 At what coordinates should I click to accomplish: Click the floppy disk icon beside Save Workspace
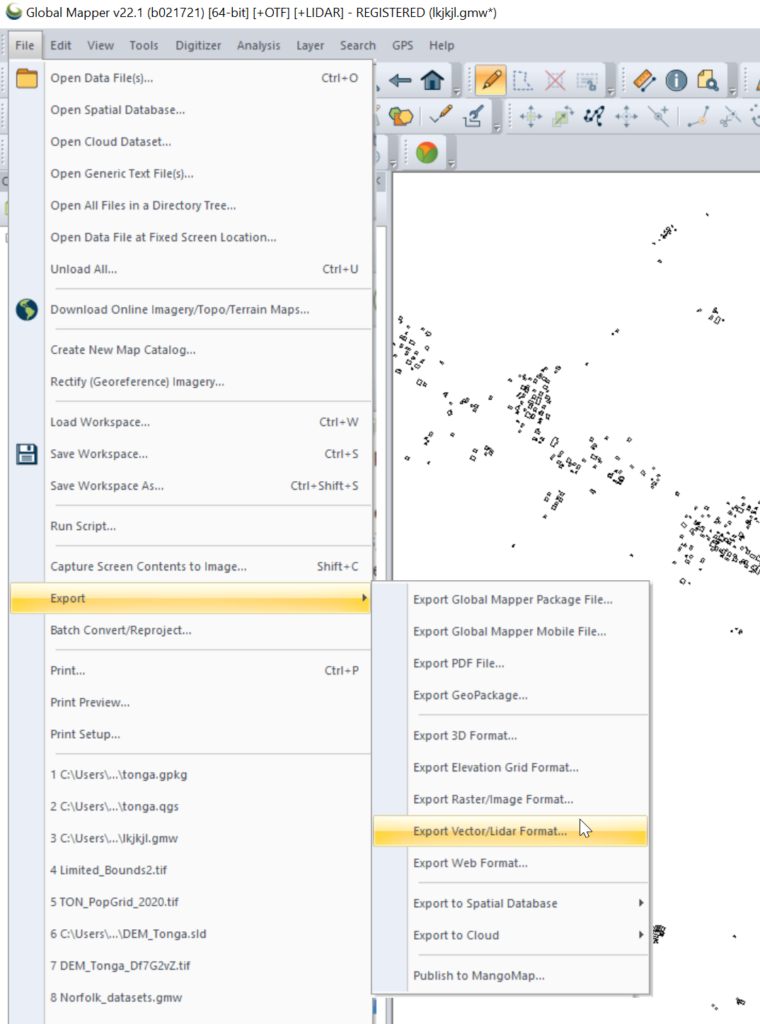27,454
